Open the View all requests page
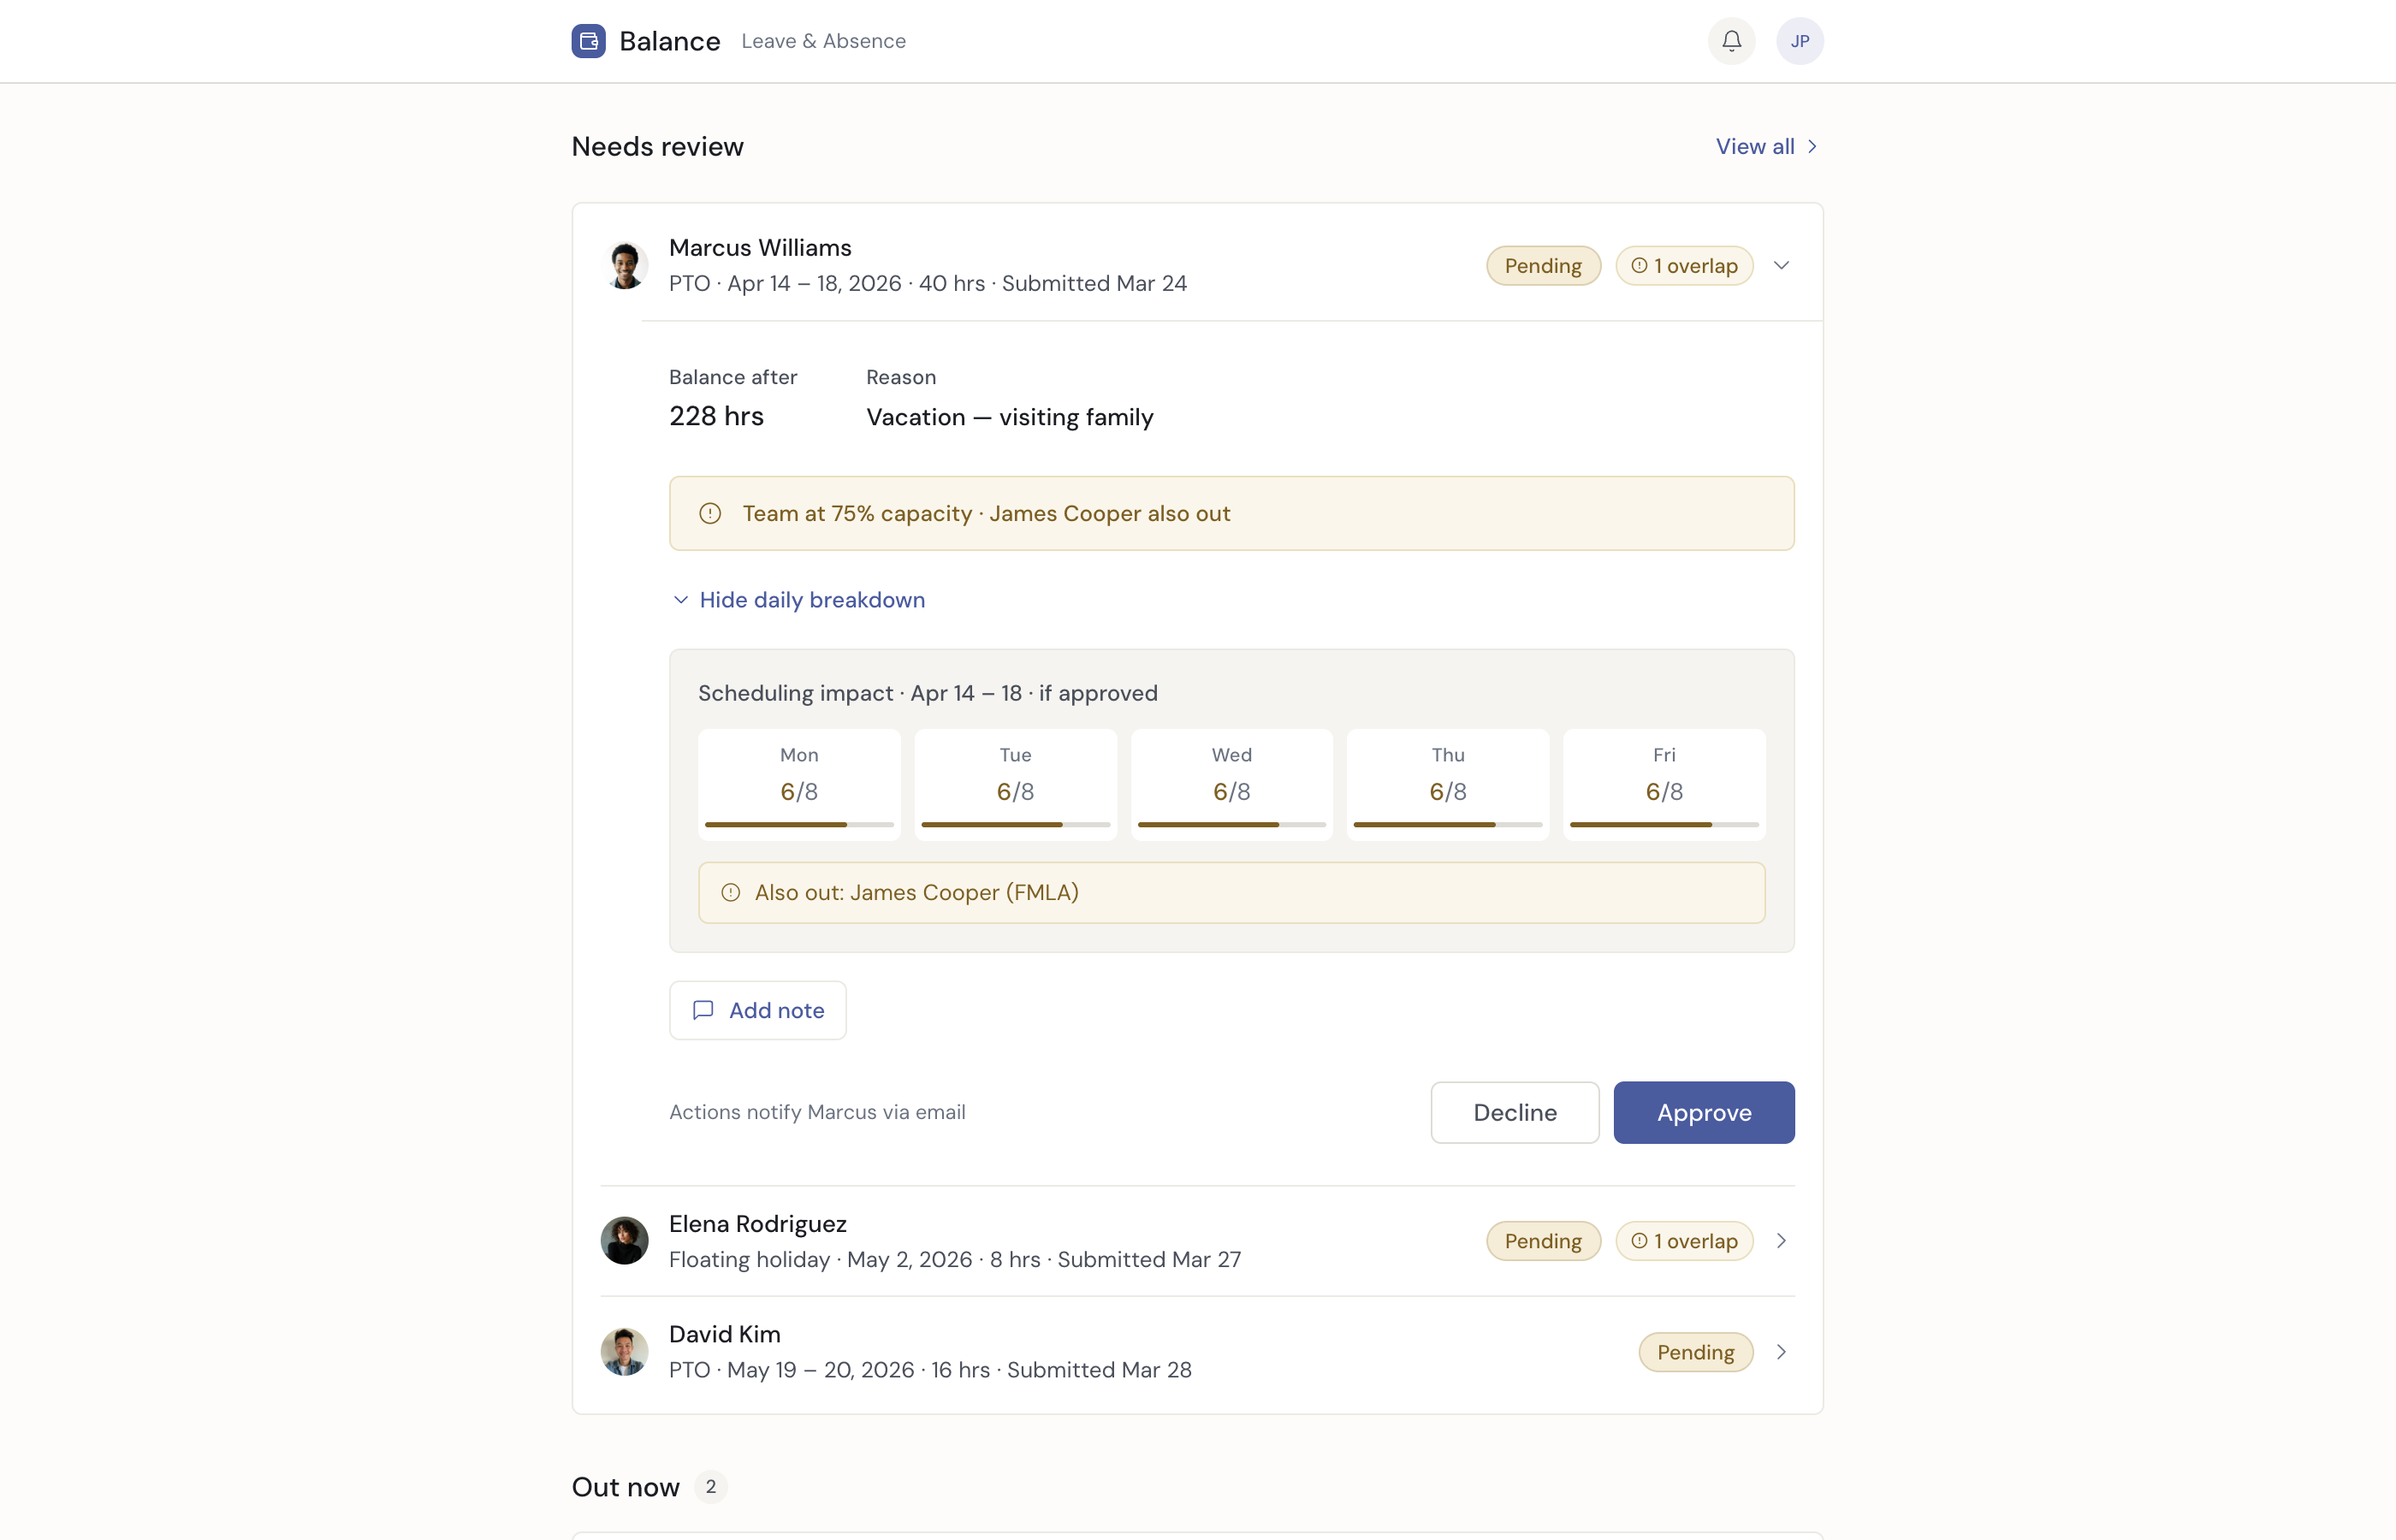This screenshot has width=2396, height=1540. [x=1754, y=146]
